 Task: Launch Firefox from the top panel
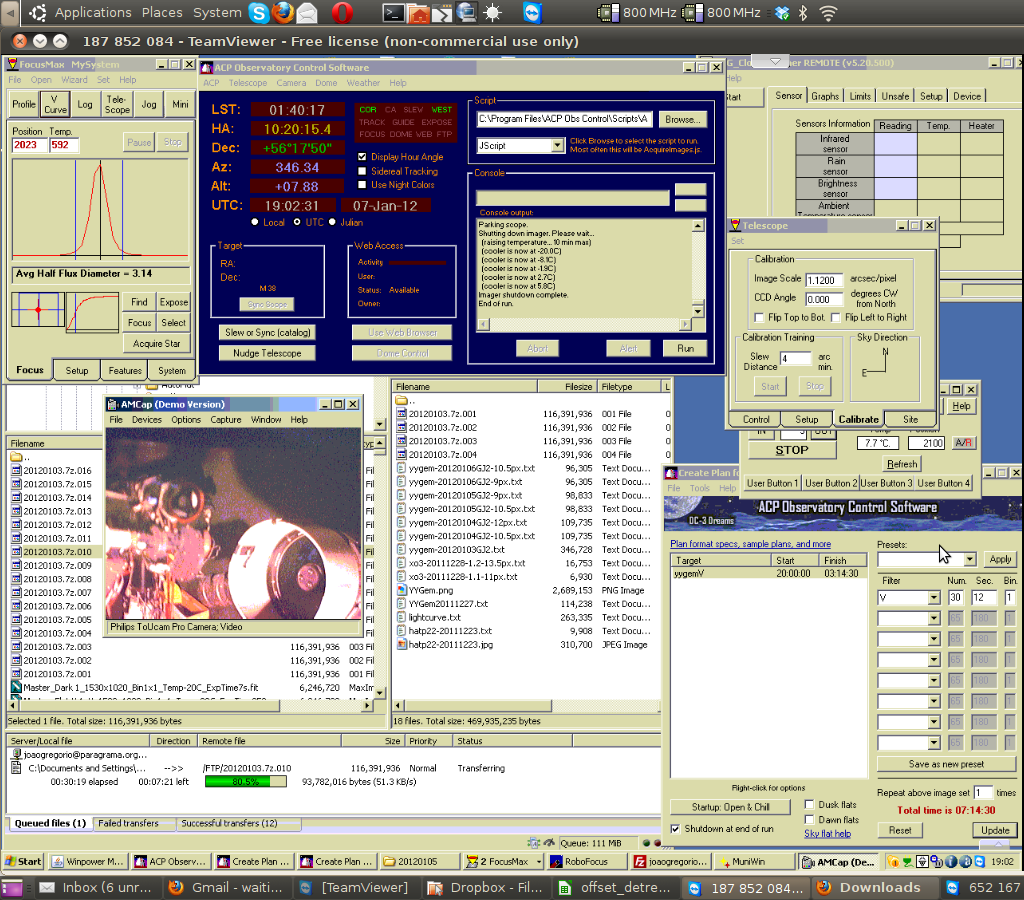[x=283, y=13]
